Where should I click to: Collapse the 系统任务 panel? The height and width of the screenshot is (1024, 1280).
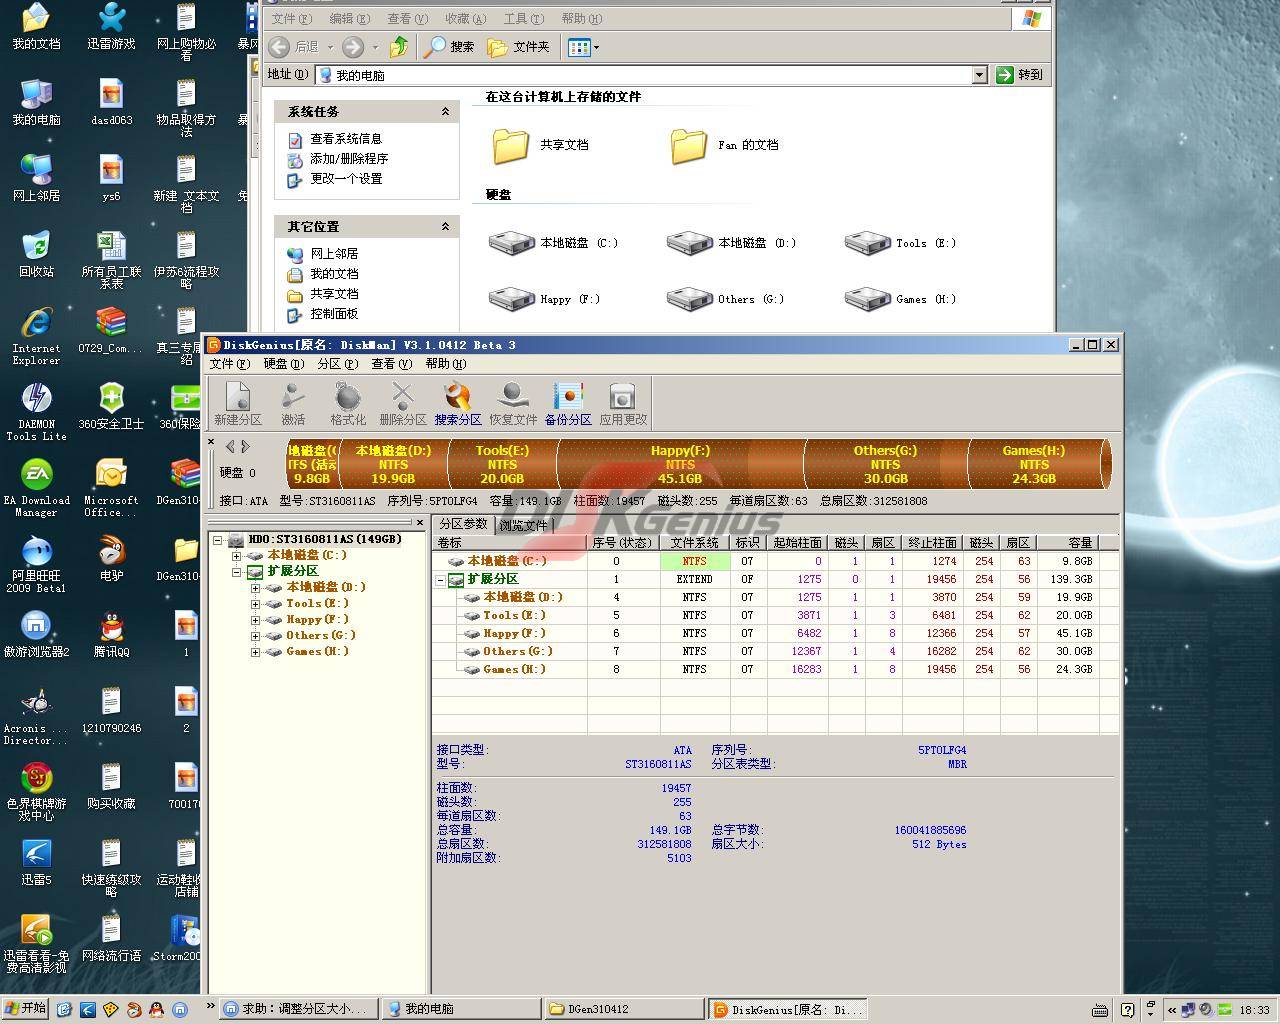click(445, 112)
